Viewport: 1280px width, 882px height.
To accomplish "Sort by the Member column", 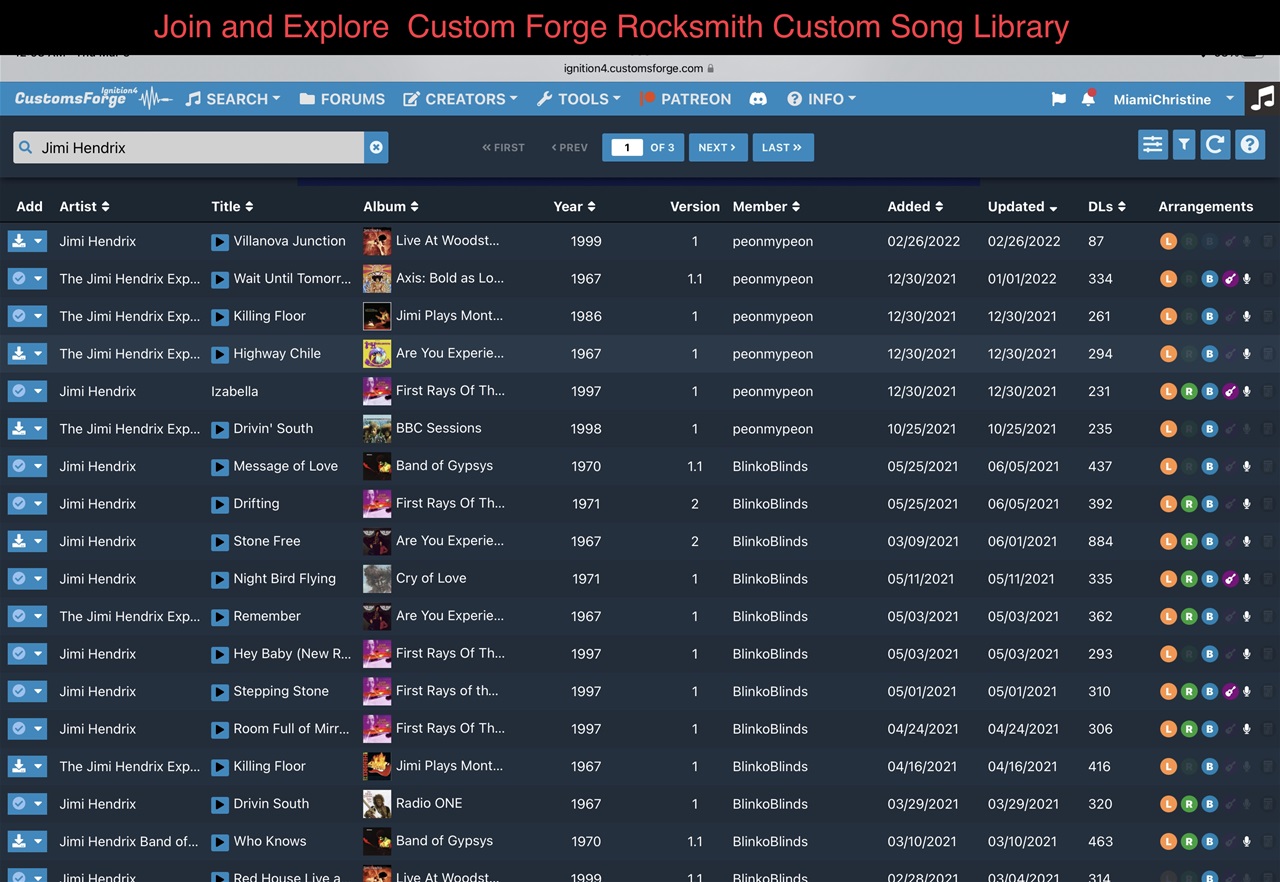I will pos(766,206).
